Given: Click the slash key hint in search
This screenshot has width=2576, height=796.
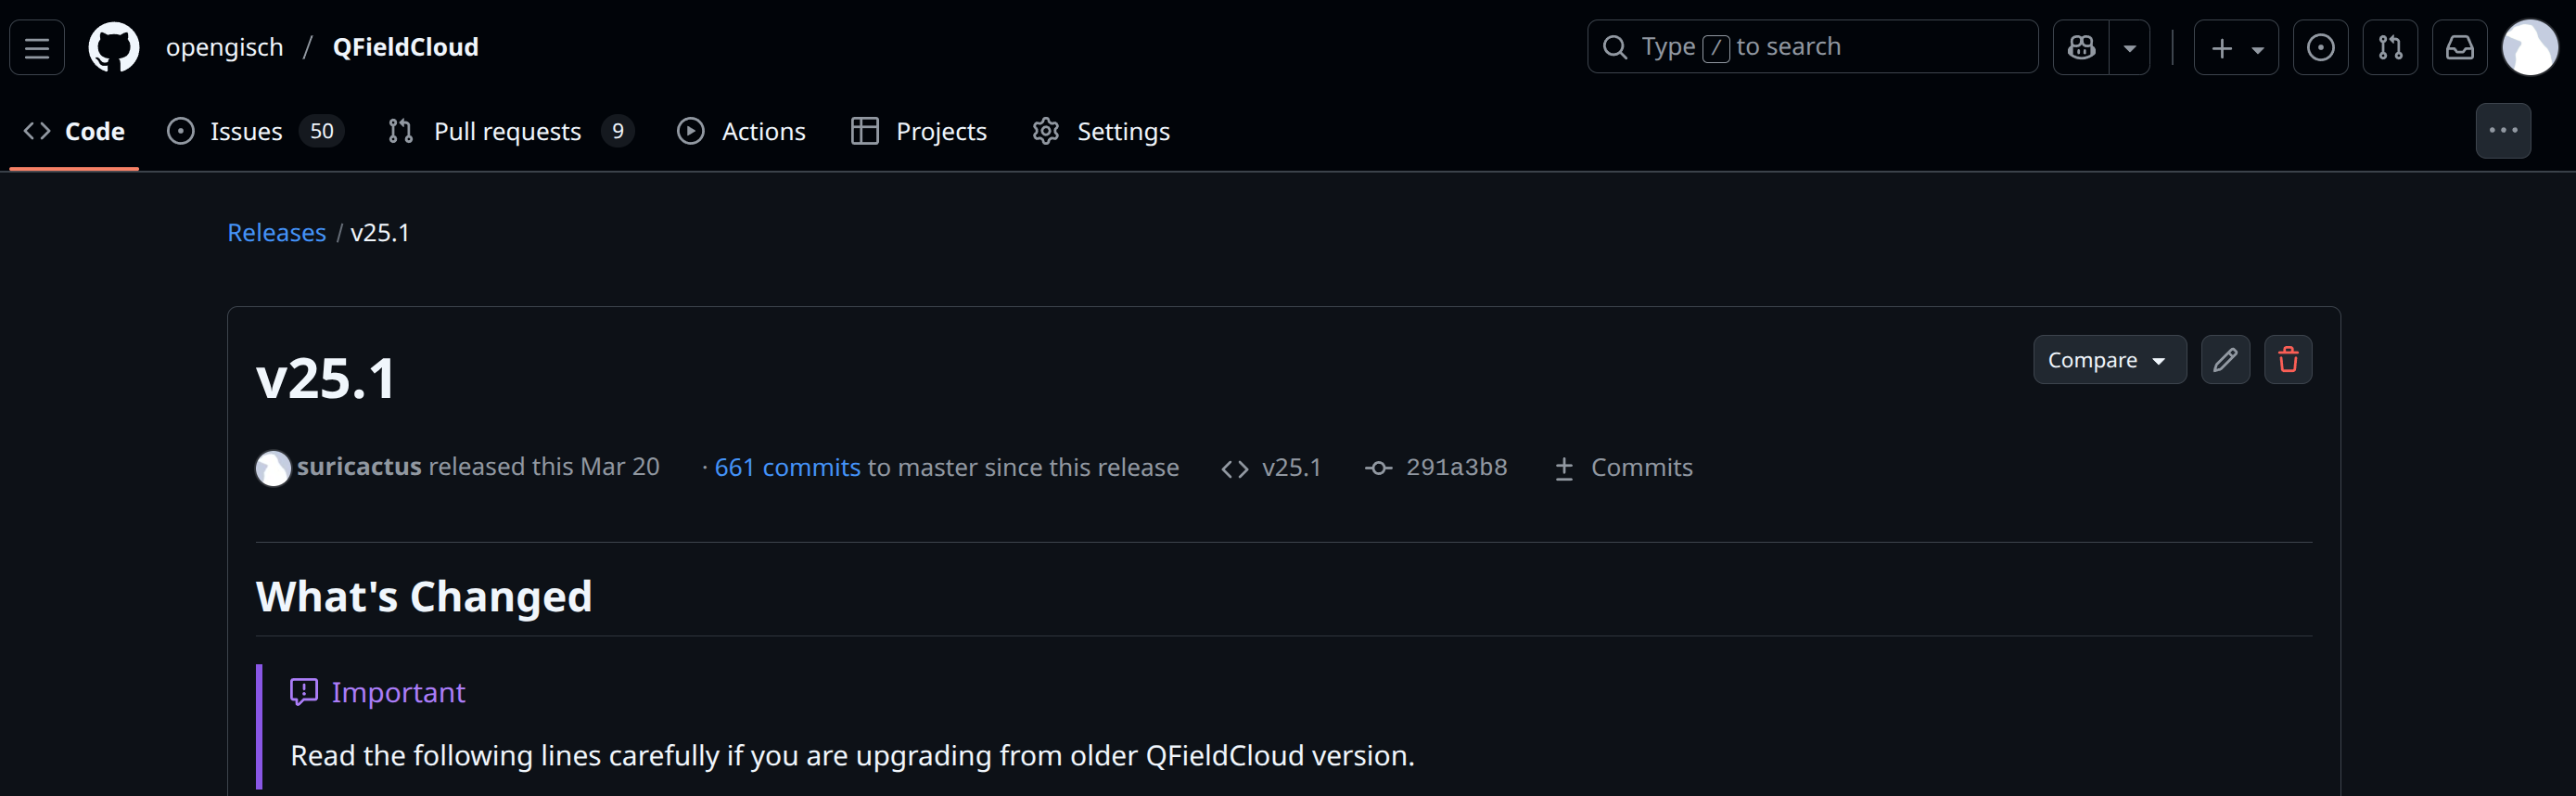Looking at the screenshot, I should click(1716, 48).
